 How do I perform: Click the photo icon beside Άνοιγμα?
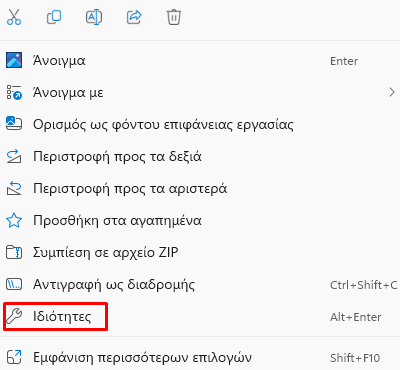click(14, 60)
